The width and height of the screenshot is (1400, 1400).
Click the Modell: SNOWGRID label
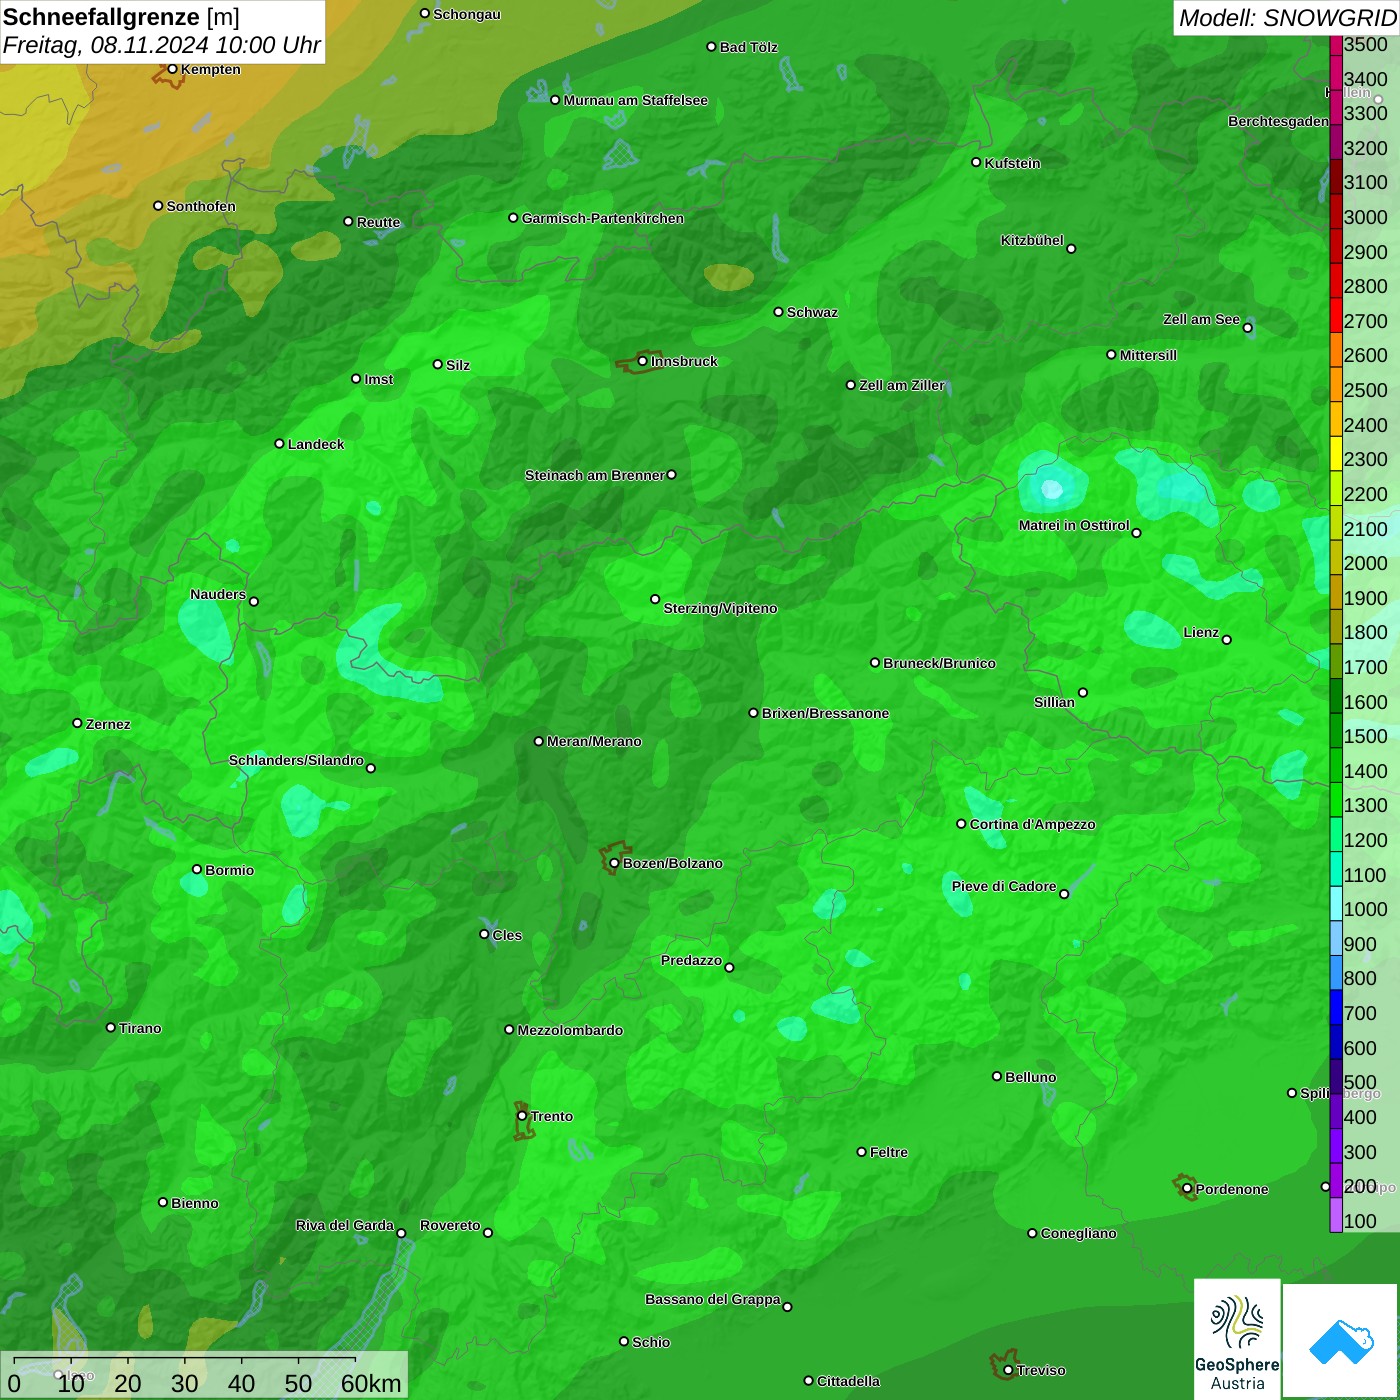(x=1287, y=18)
